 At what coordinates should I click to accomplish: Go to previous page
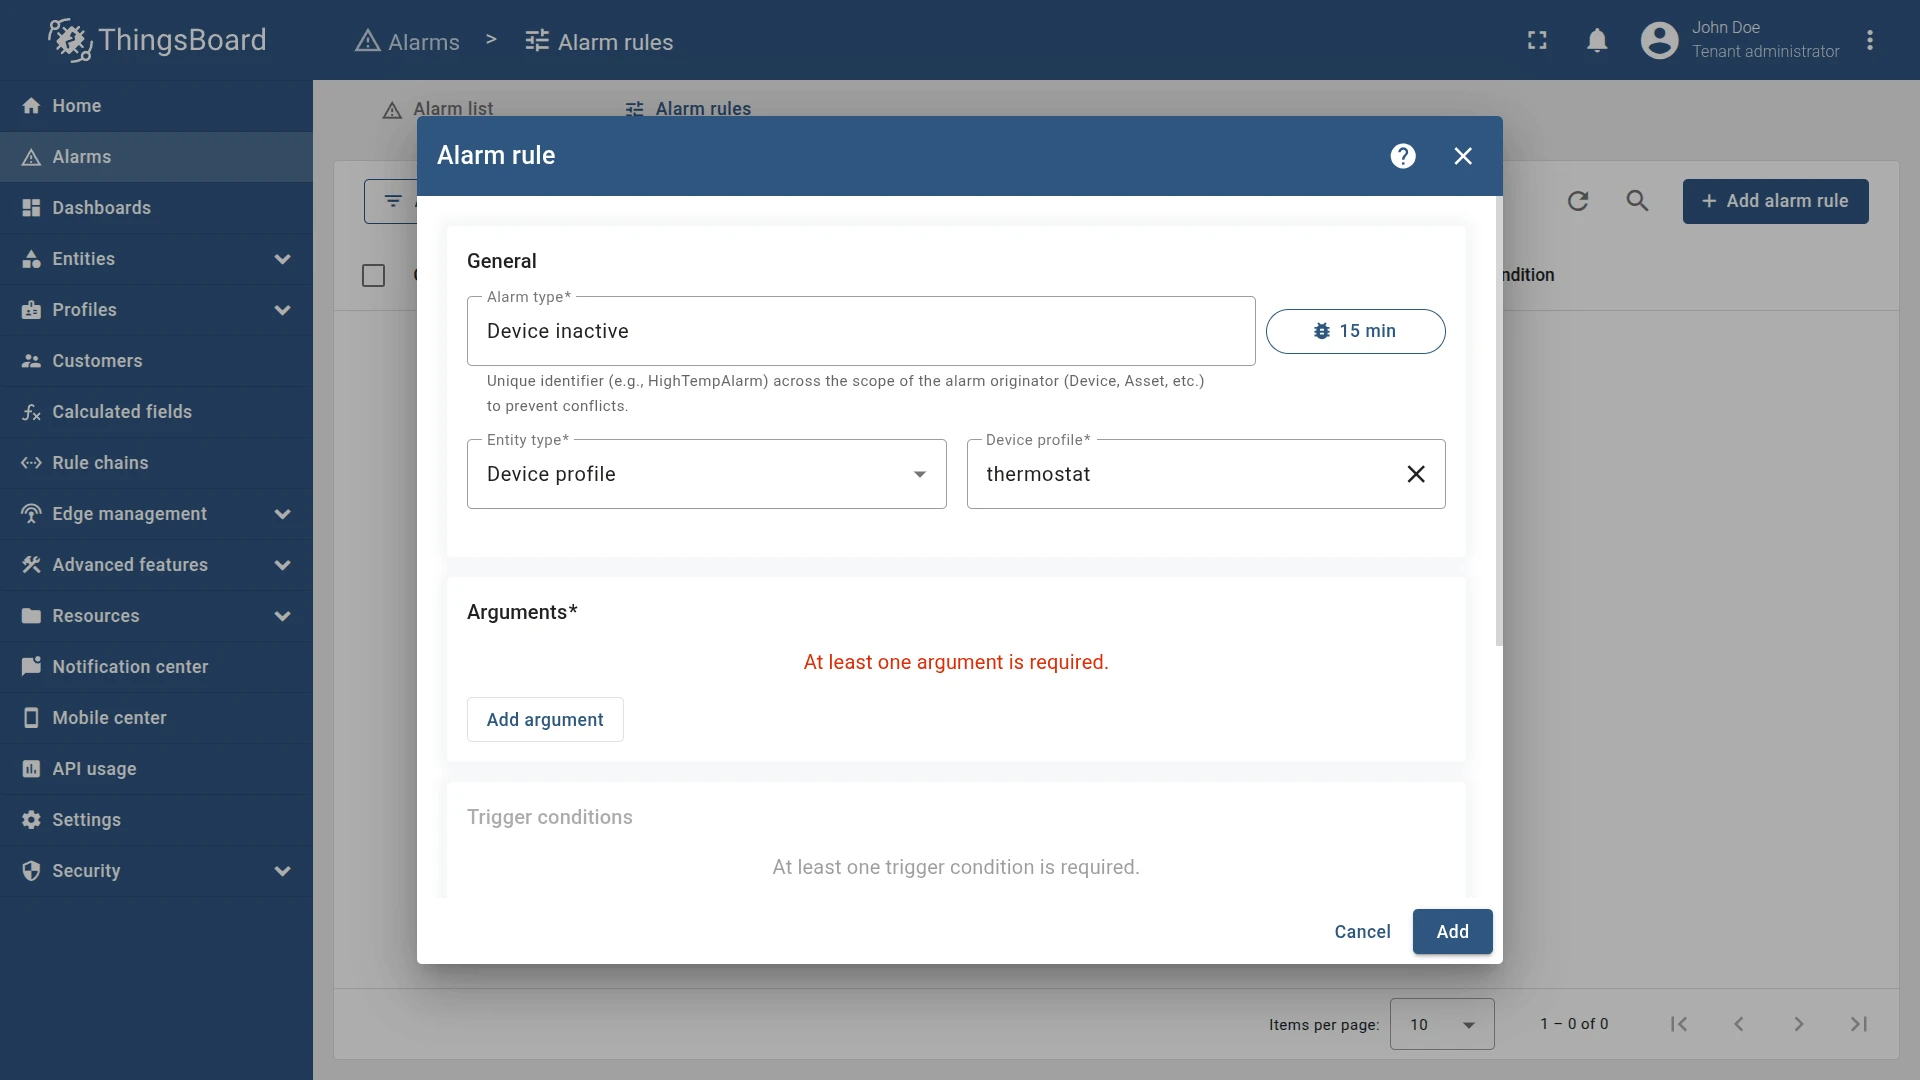click(1739, 1024)
